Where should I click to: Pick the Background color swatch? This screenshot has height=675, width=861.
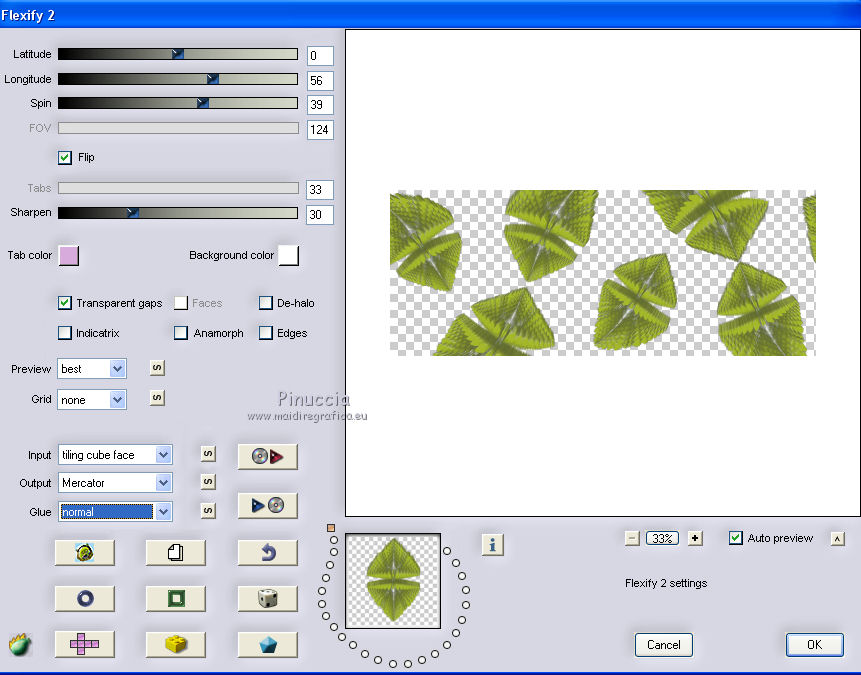289,255
